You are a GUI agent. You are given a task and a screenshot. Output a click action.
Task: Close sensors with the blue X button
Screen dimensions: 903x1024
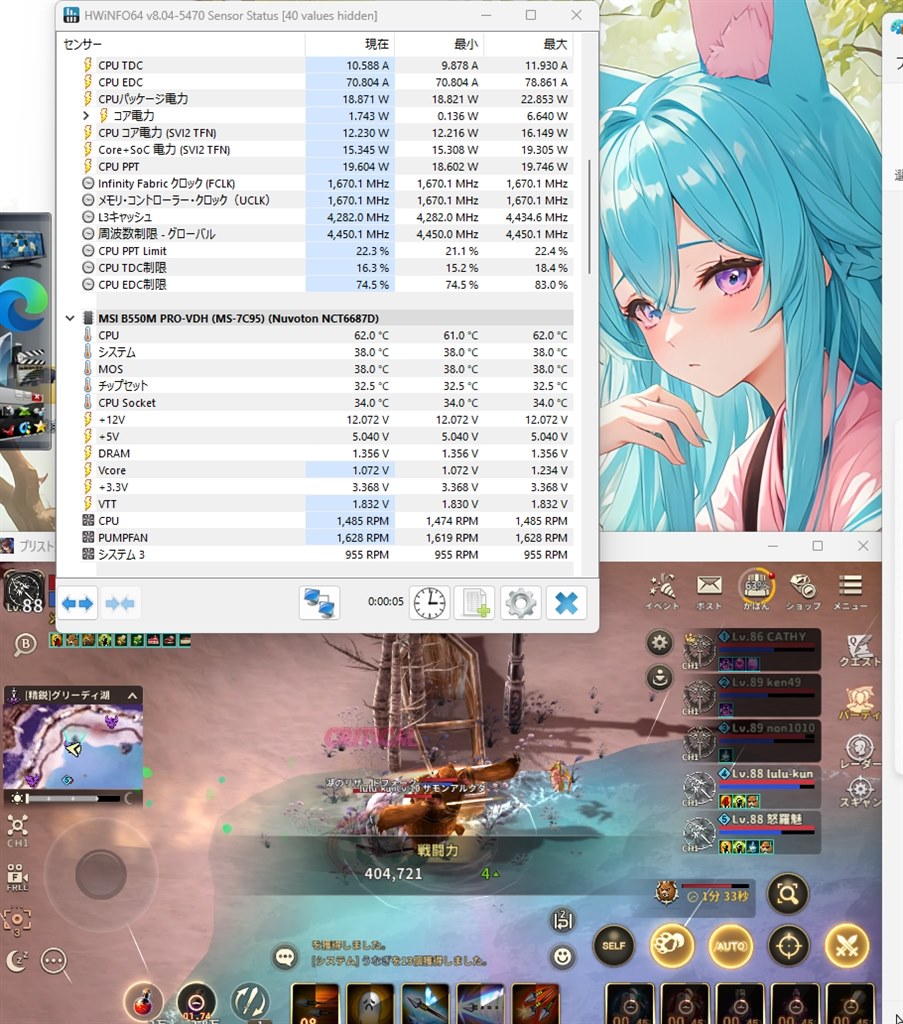click(x=566, y=603)
